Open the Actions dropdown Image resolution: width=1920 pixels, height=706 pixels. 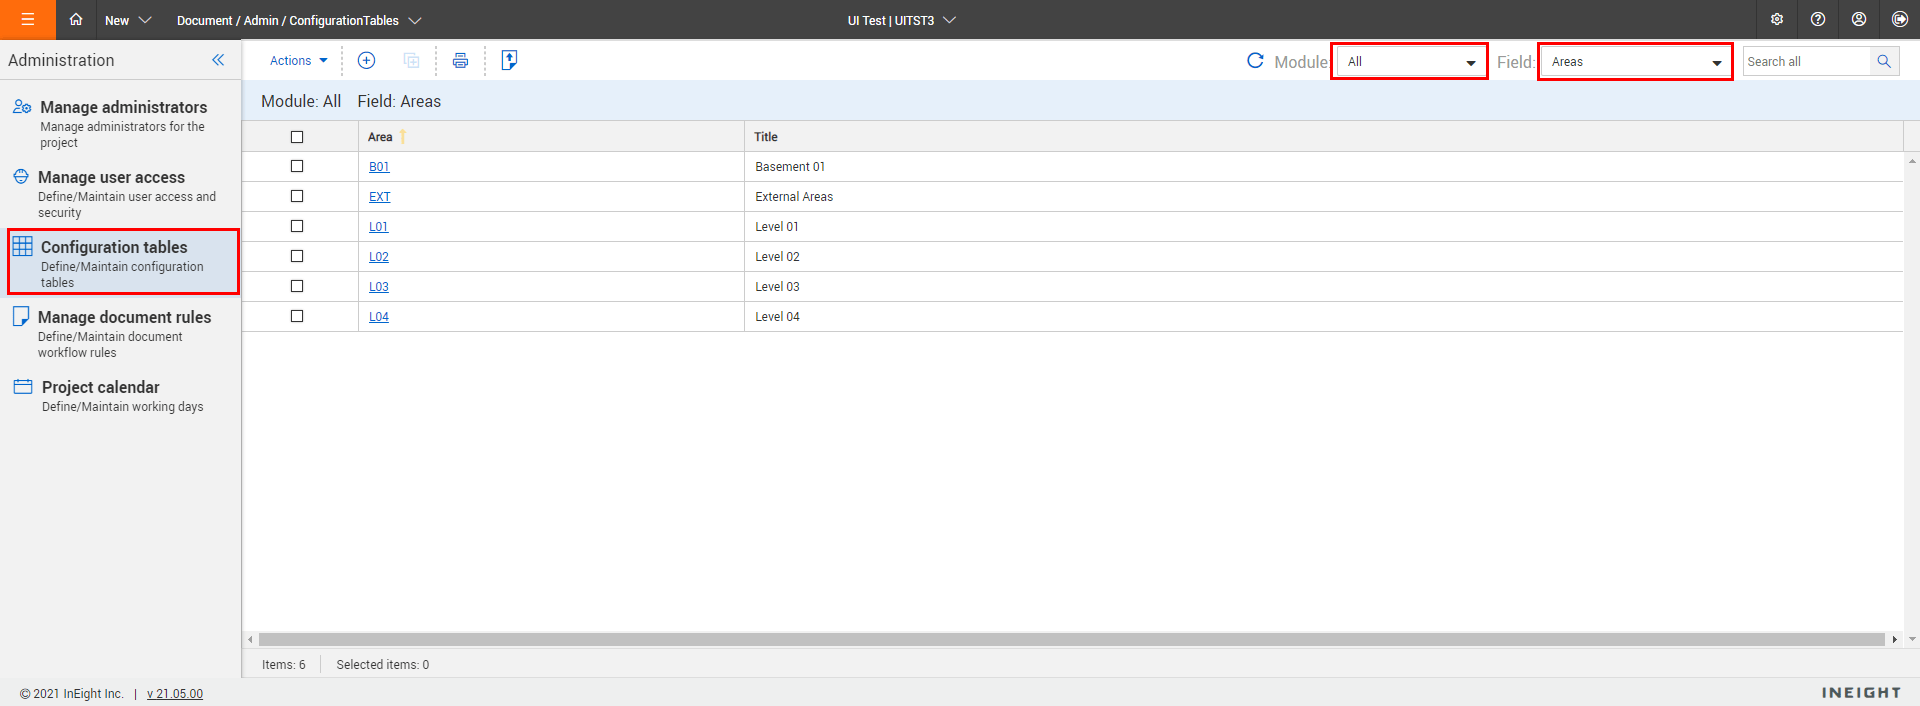pyautogui.click(x=298, y=61)
